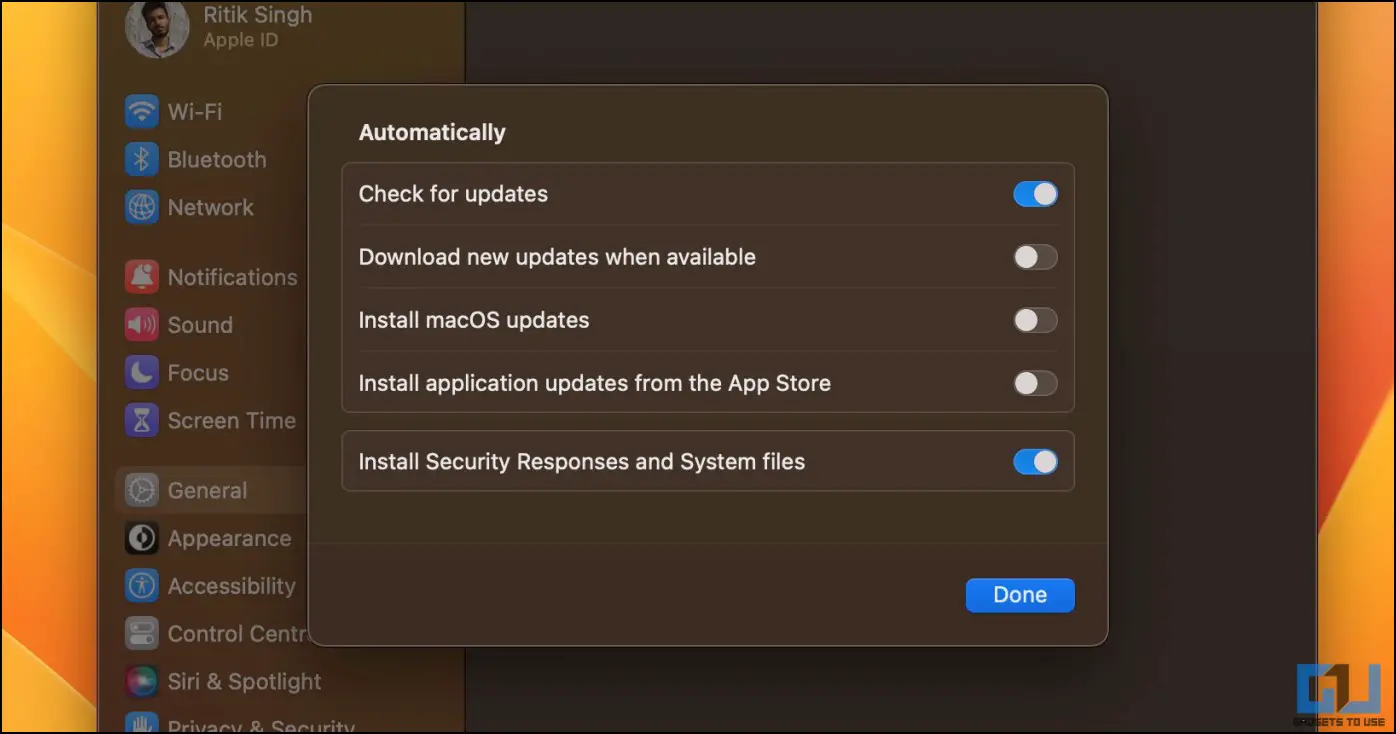The width and height of the screenshot is (1396, 734).
Task: Turn off Check for updates toggle
Action: click(x=1035, y=194)
